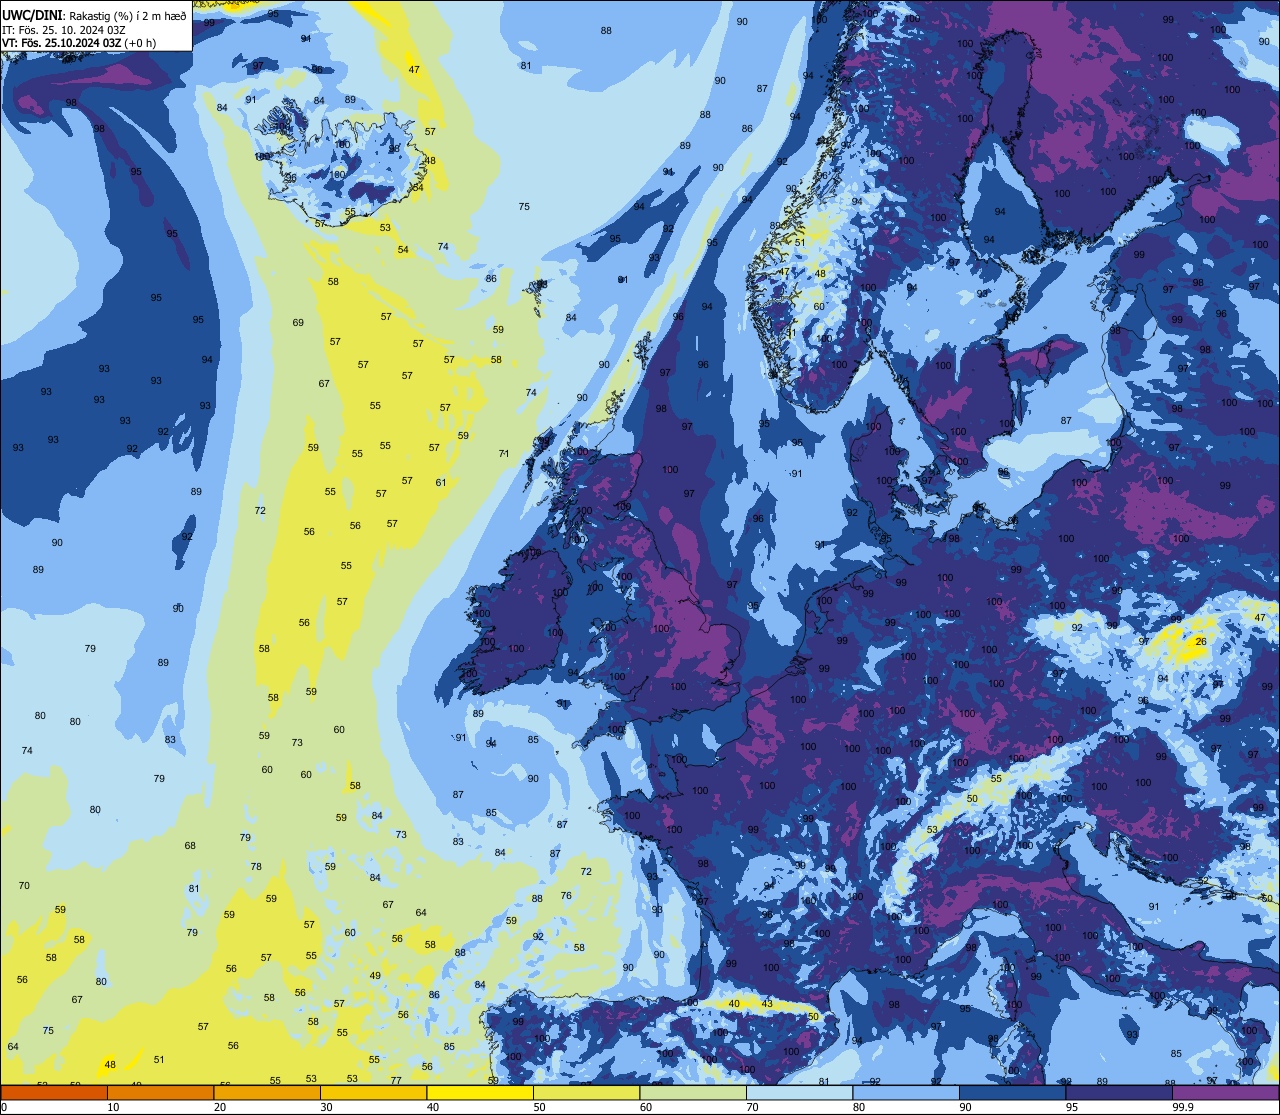
Task: Click the title 'UWC/DINI: Rakastig (%) í 2 m hæð'
Action: (94, 14)
